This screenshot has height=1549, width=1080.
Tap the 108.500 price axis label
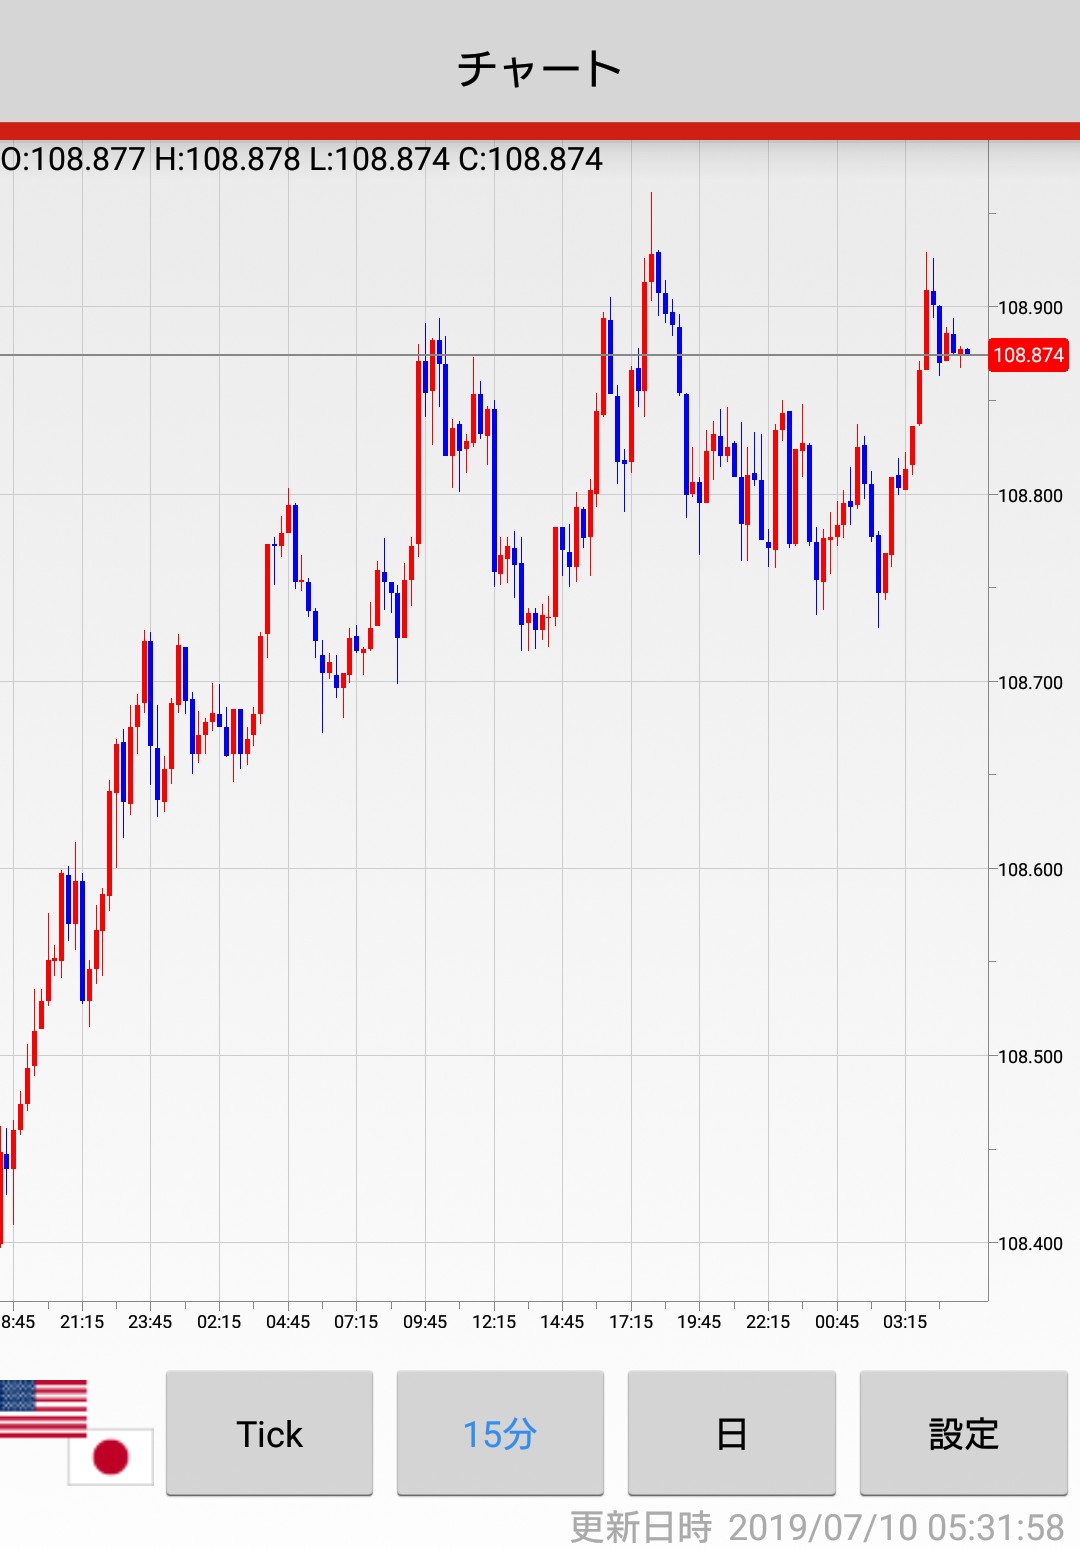pyautogui.click(x=1030, y=1056)
